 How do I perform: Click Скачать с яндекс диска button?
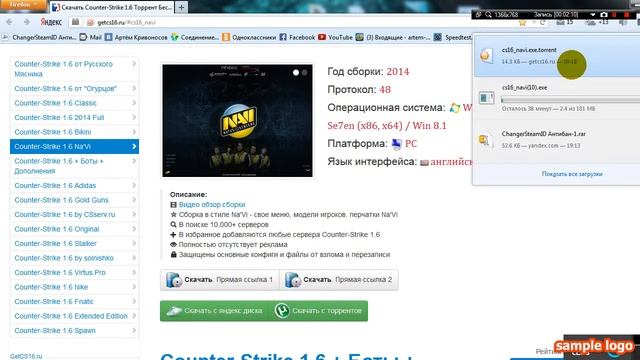[x=214, y=311]
